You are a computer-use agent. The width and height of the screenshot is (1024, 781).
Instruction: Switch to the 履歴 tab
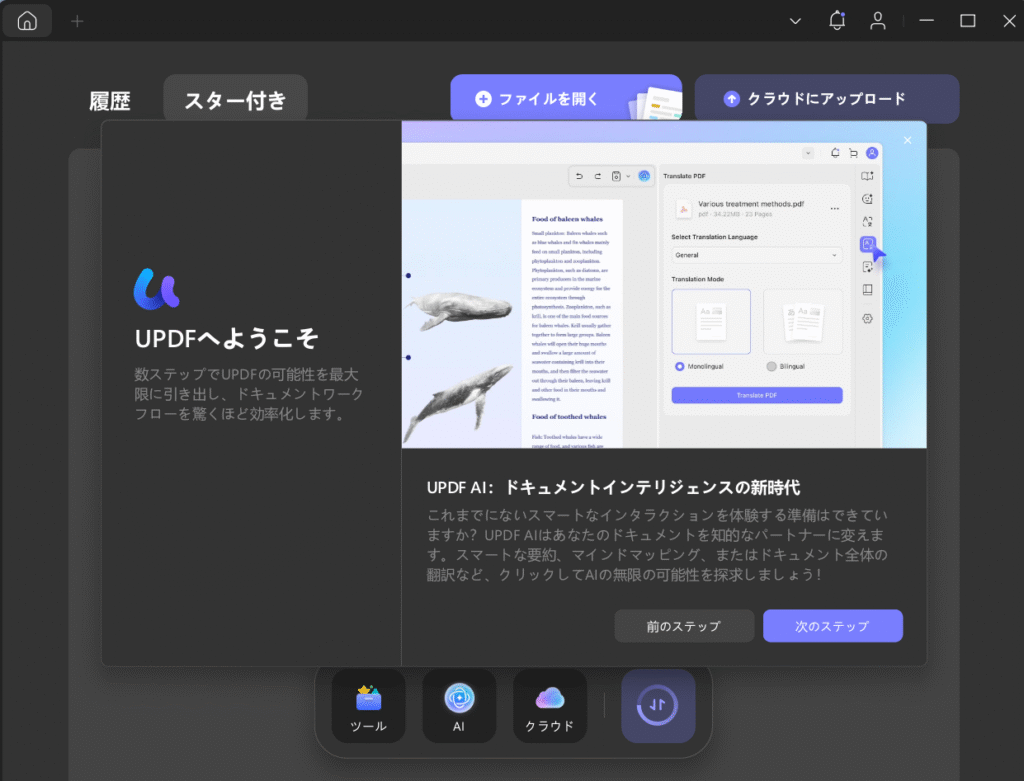[x=109, y=100]
